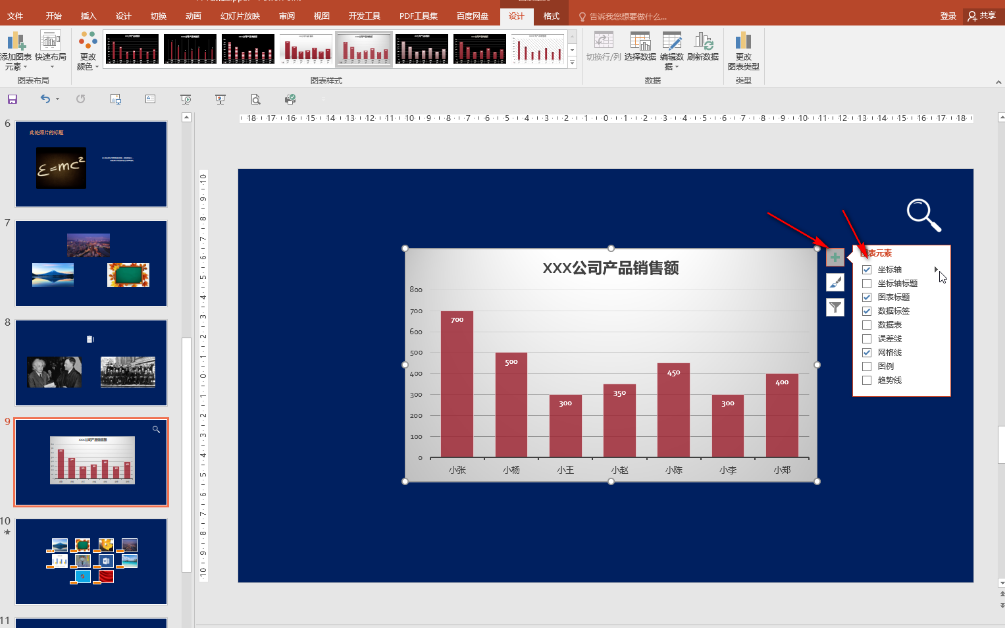Expand the 坐标轴 submenu arrow

point(936,270)
